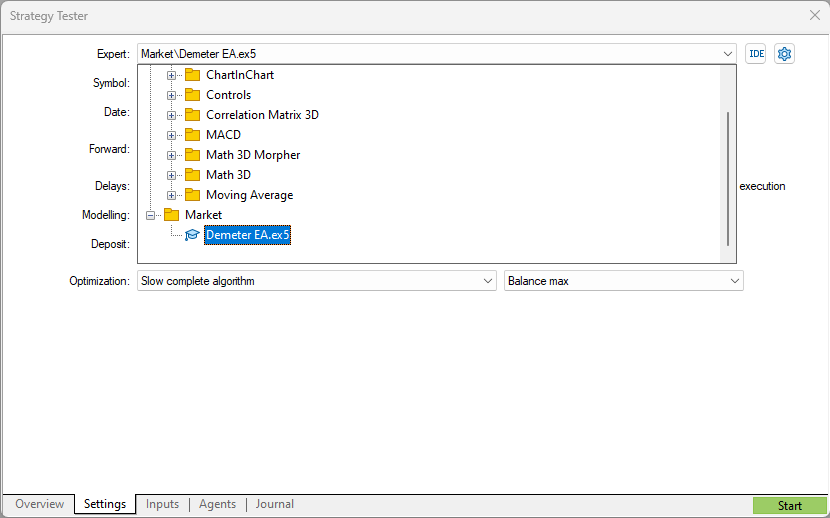The width and height of the screenshot is (830, 518).
Task: Select the Correlation Matrix 3D label
Action: point(263,115)
